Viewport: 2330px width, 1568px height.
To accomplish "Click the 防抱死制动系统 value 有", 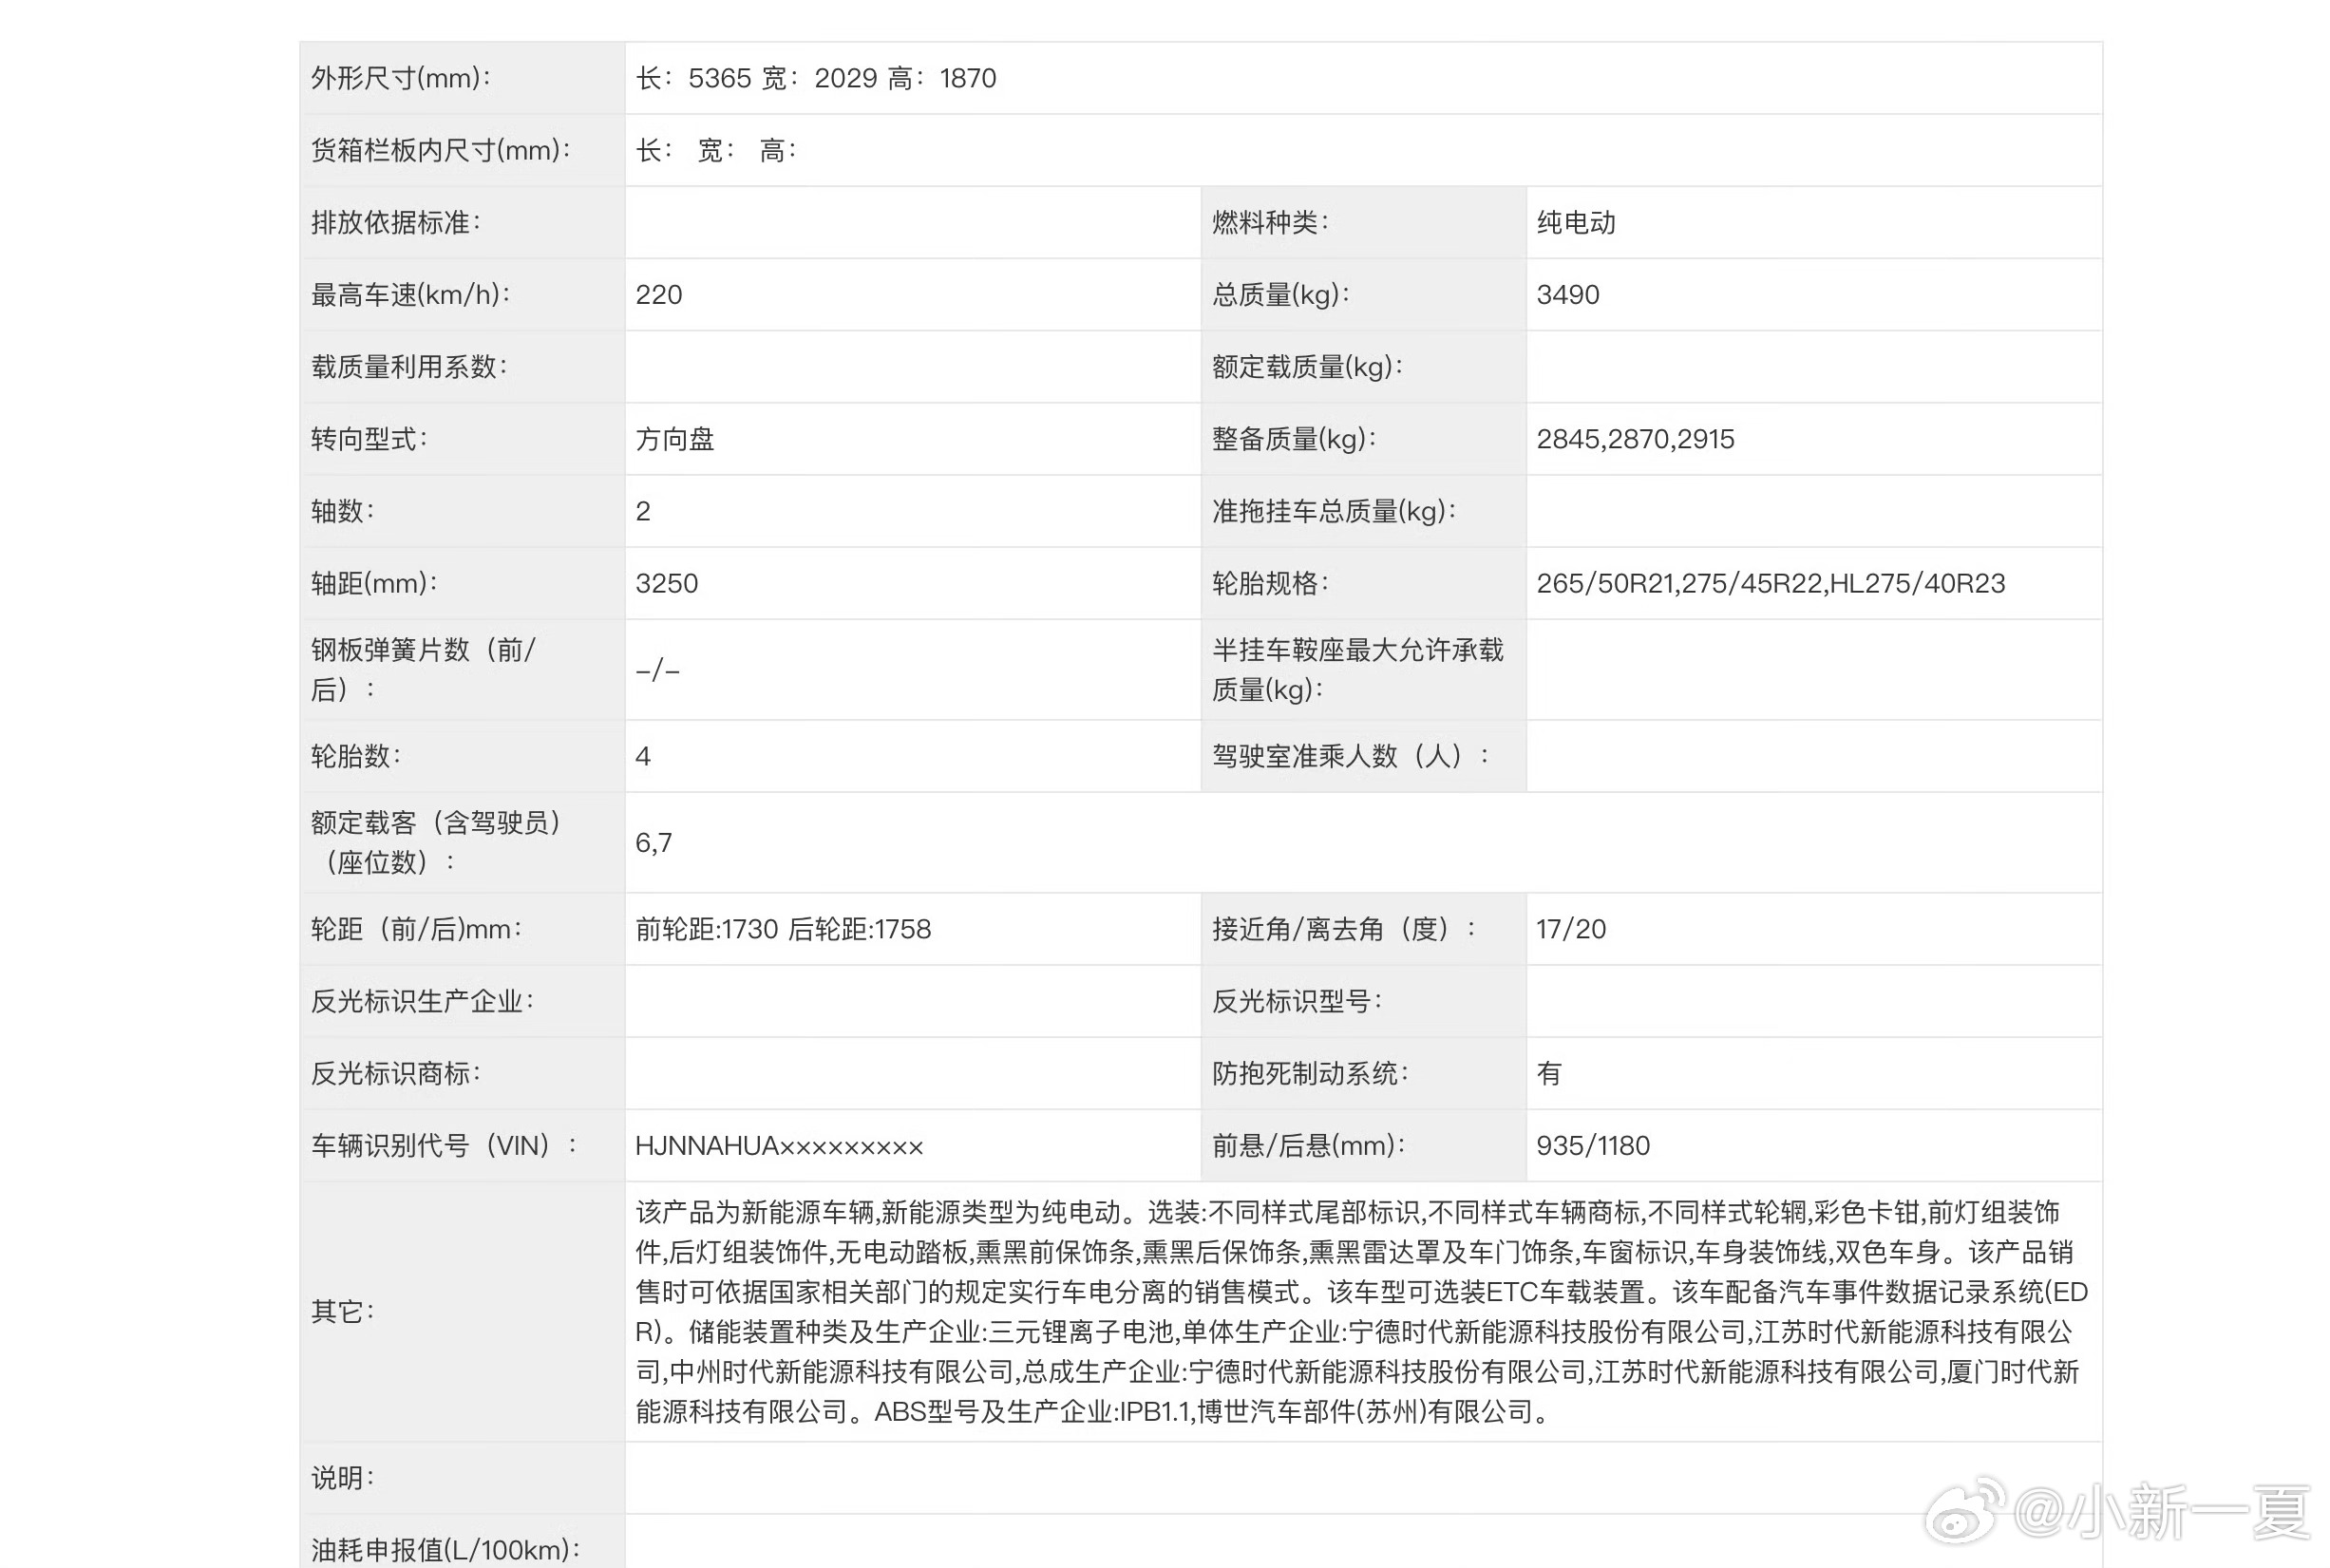I will point(1549,1073).
